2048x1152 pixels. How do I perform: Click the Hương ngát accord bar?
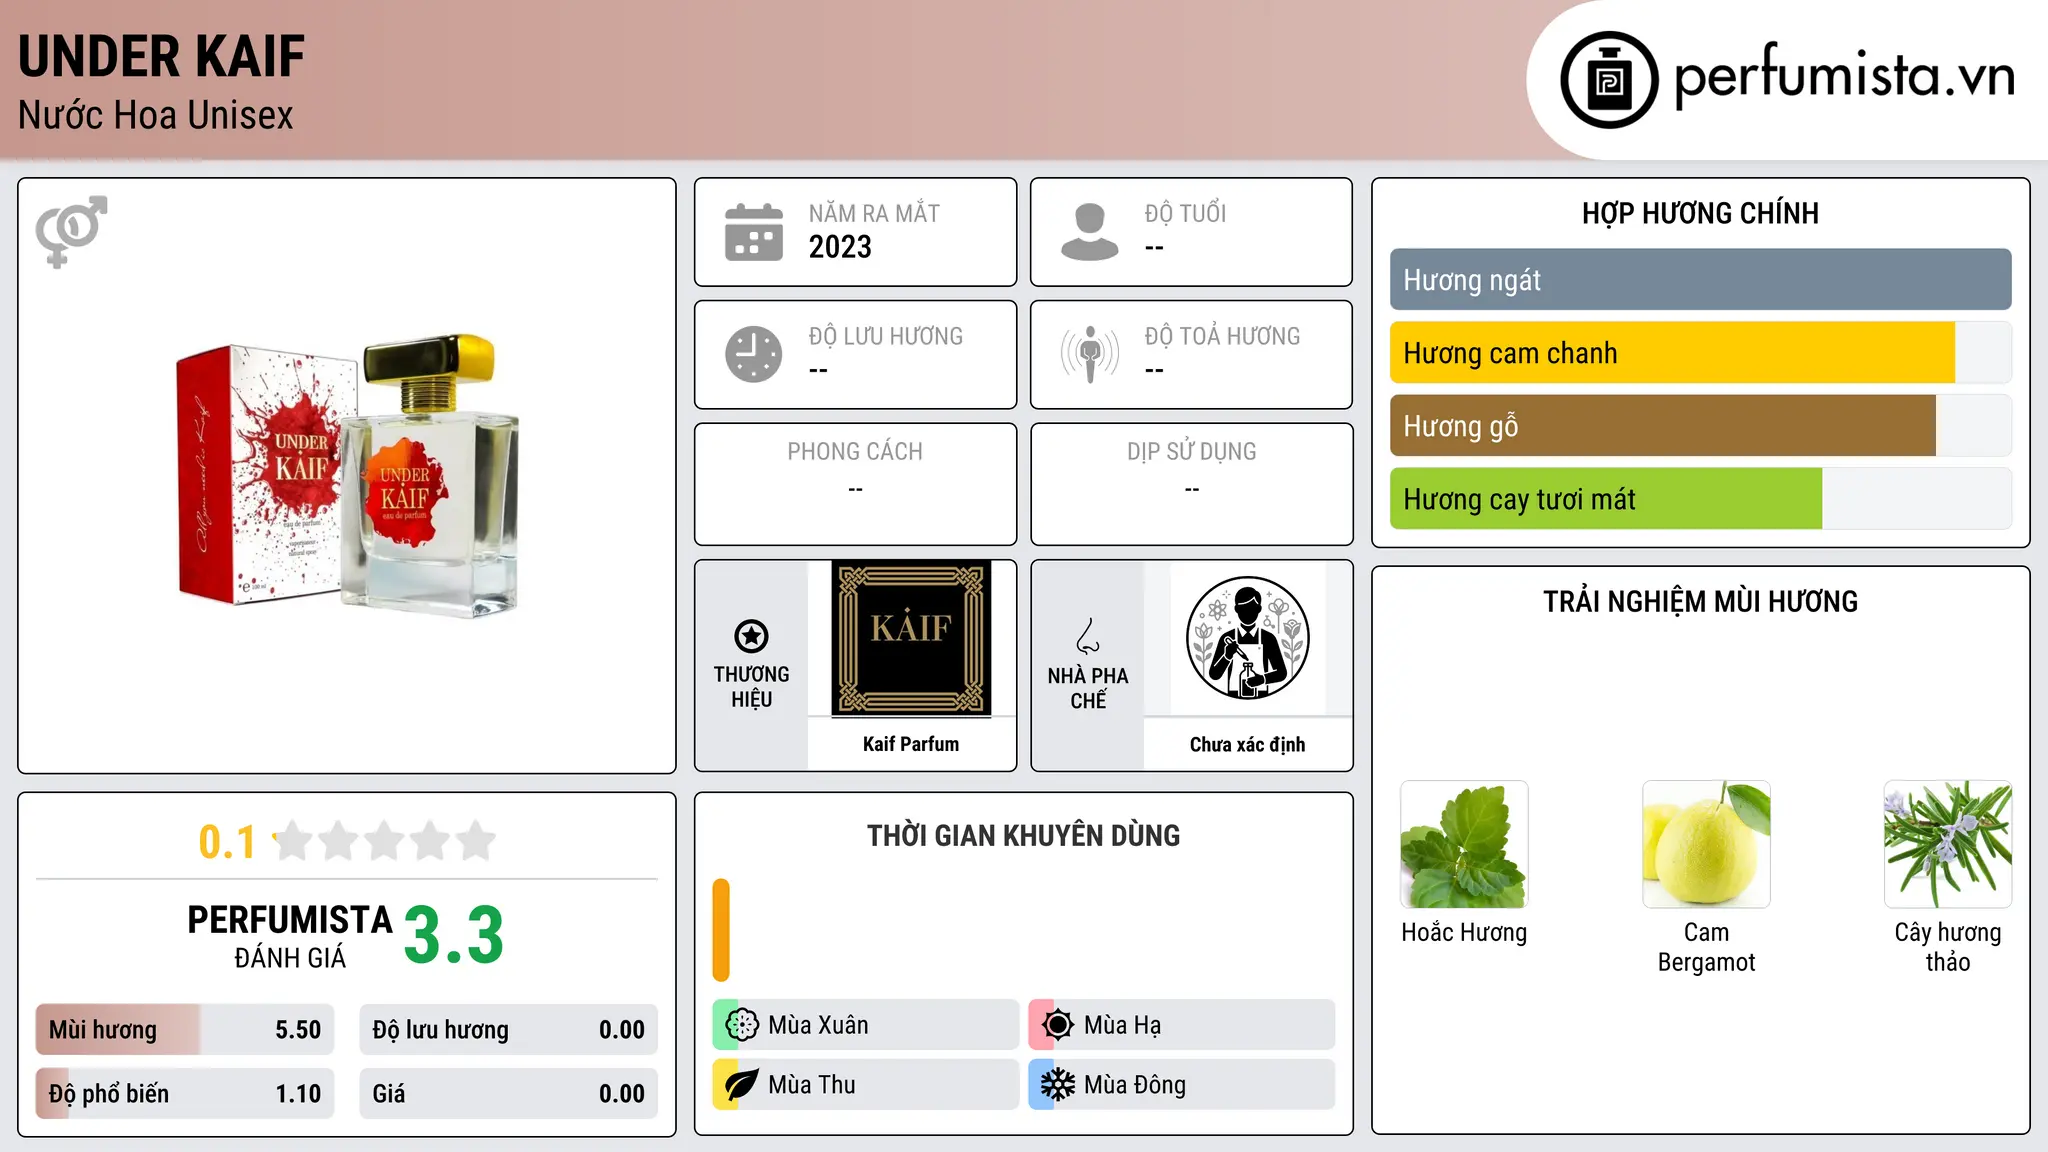point(1700,280)
